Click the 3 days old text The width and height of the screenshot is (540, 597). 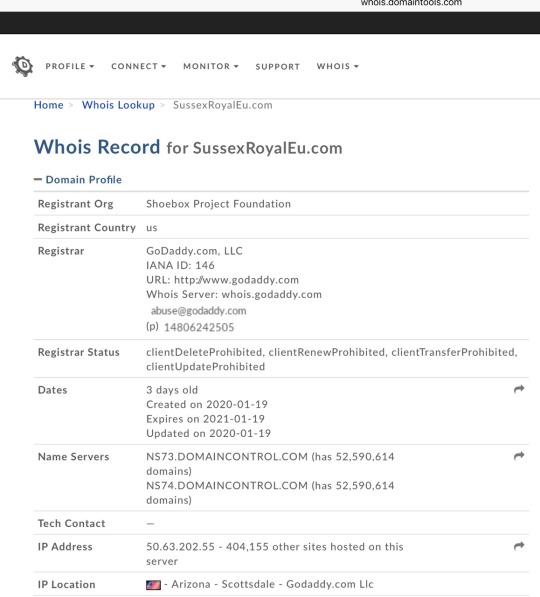(172, 390)
